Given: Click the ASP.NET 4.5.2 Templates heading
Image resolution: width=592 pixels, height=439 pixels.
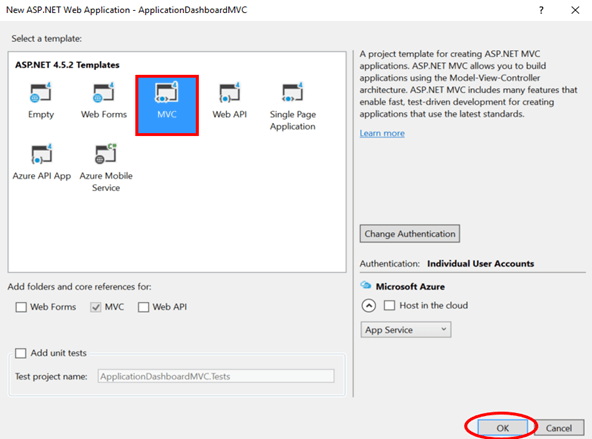Looking at the screenshot, I should pos(67,65).
